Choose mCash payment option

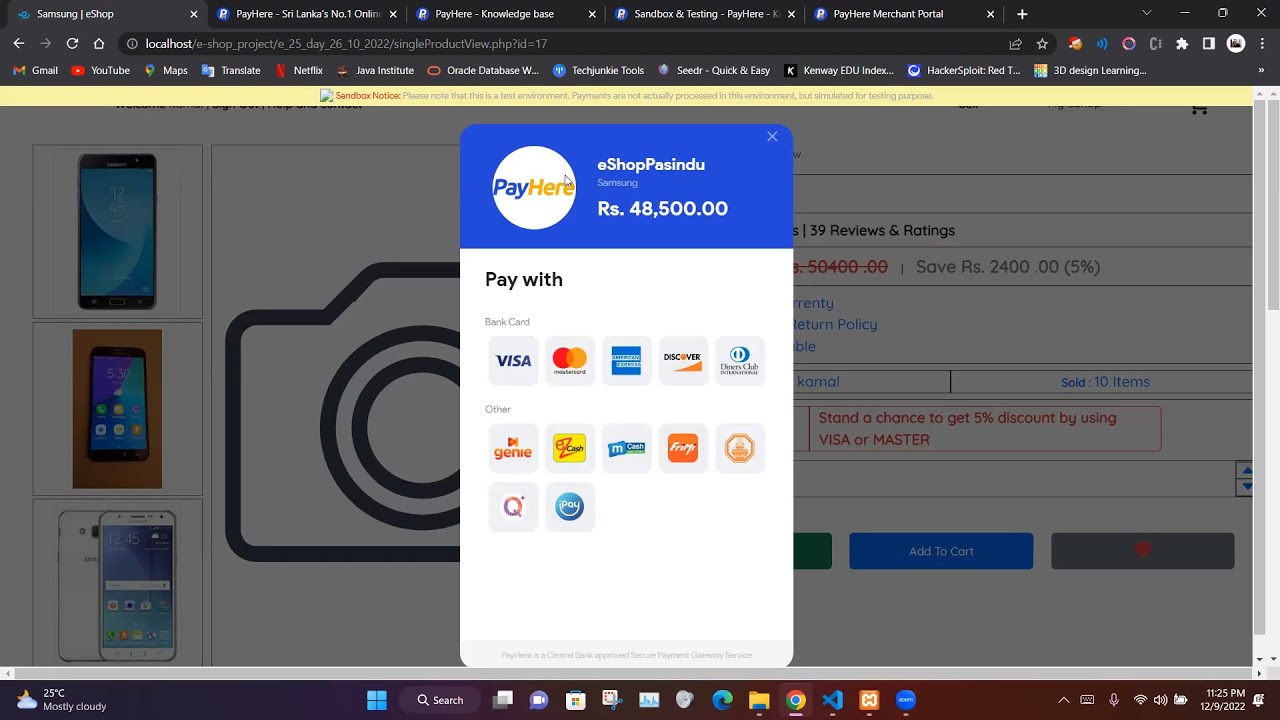[626, 449]
